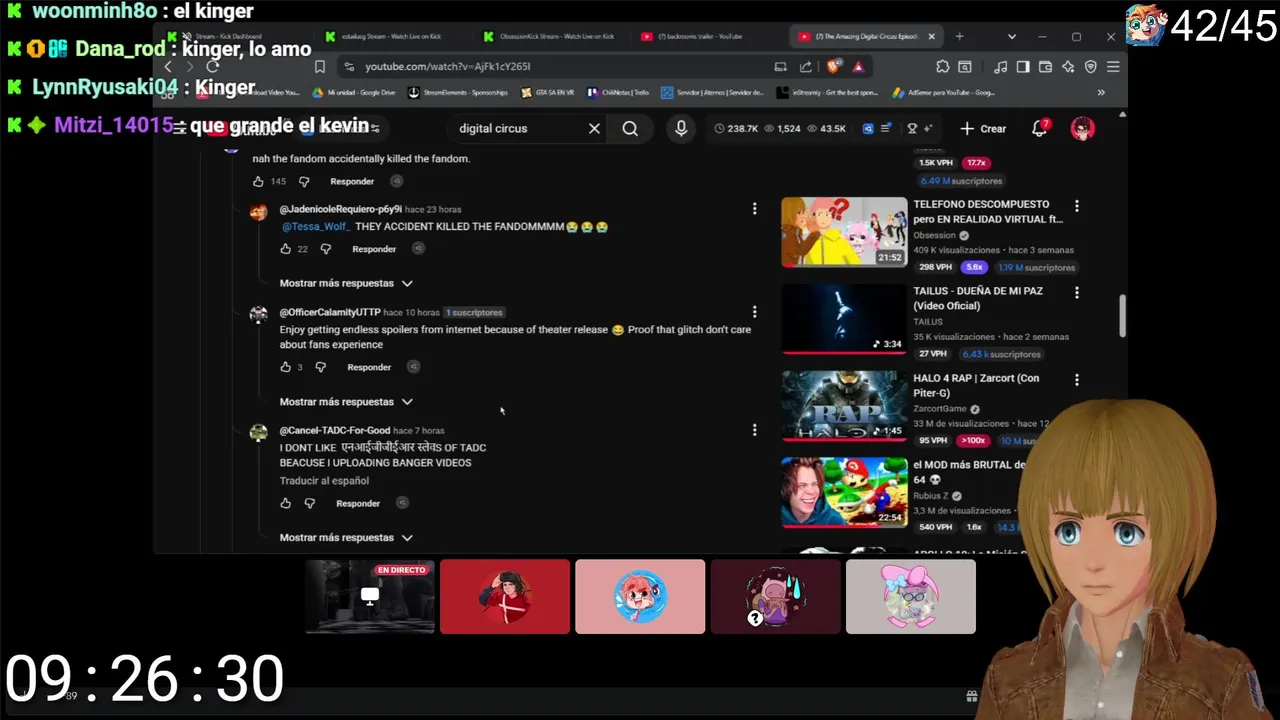
Task: Expand 'Mostrar más respuestas' below Cancel-TADC-For-Good comment
Action: [346, 537]
